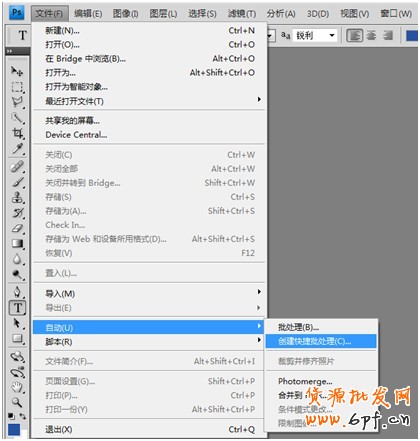Viewport: 420px width, 441px height.
Task: Toggle right text alignment button
Action: coord(388,35)
